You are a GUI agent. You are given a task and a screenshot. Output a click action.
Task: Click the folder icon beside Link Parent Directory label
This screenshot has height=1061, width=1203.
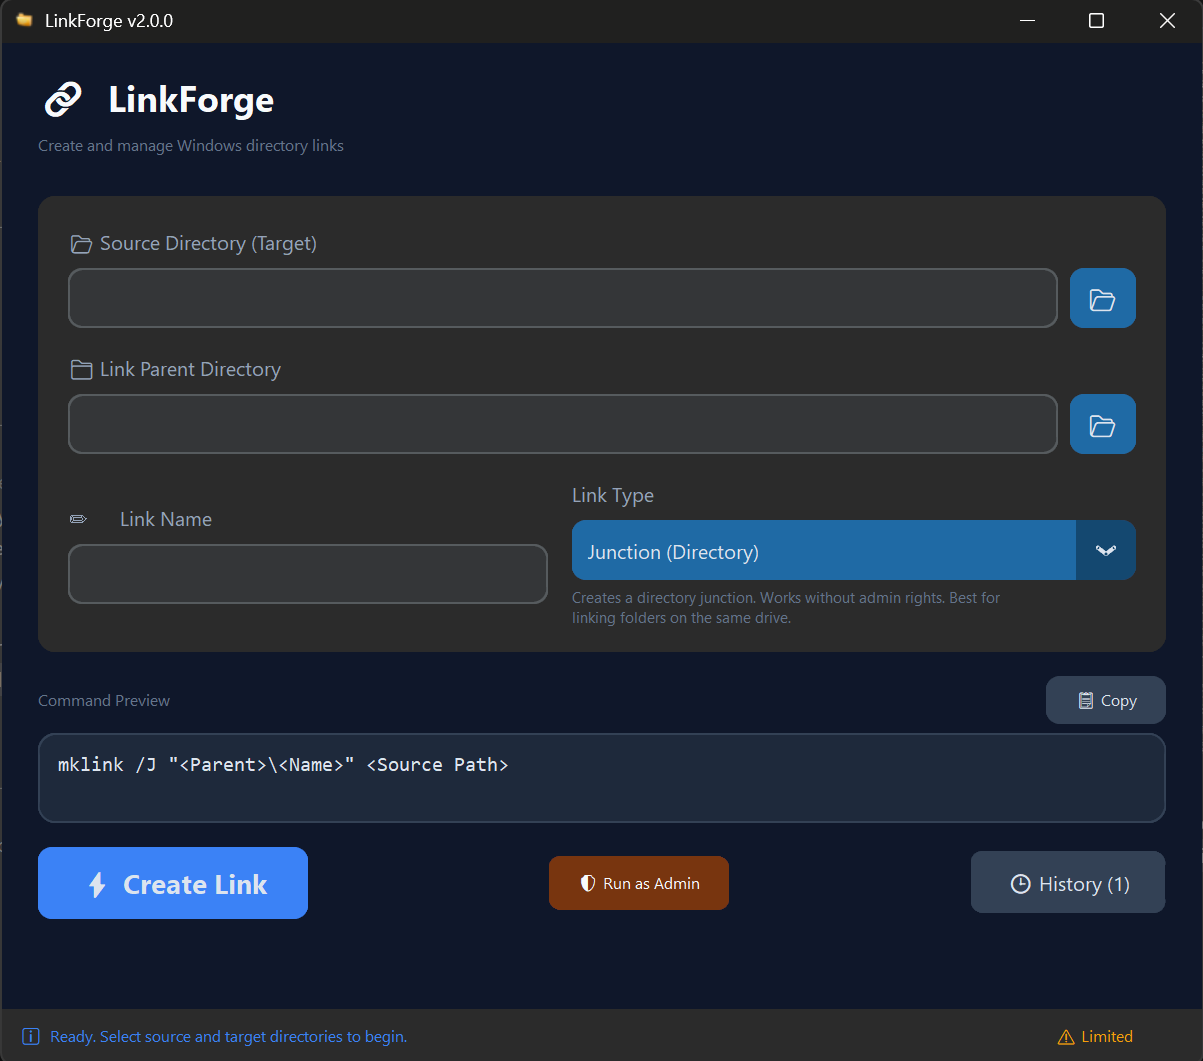coord(81,370)
